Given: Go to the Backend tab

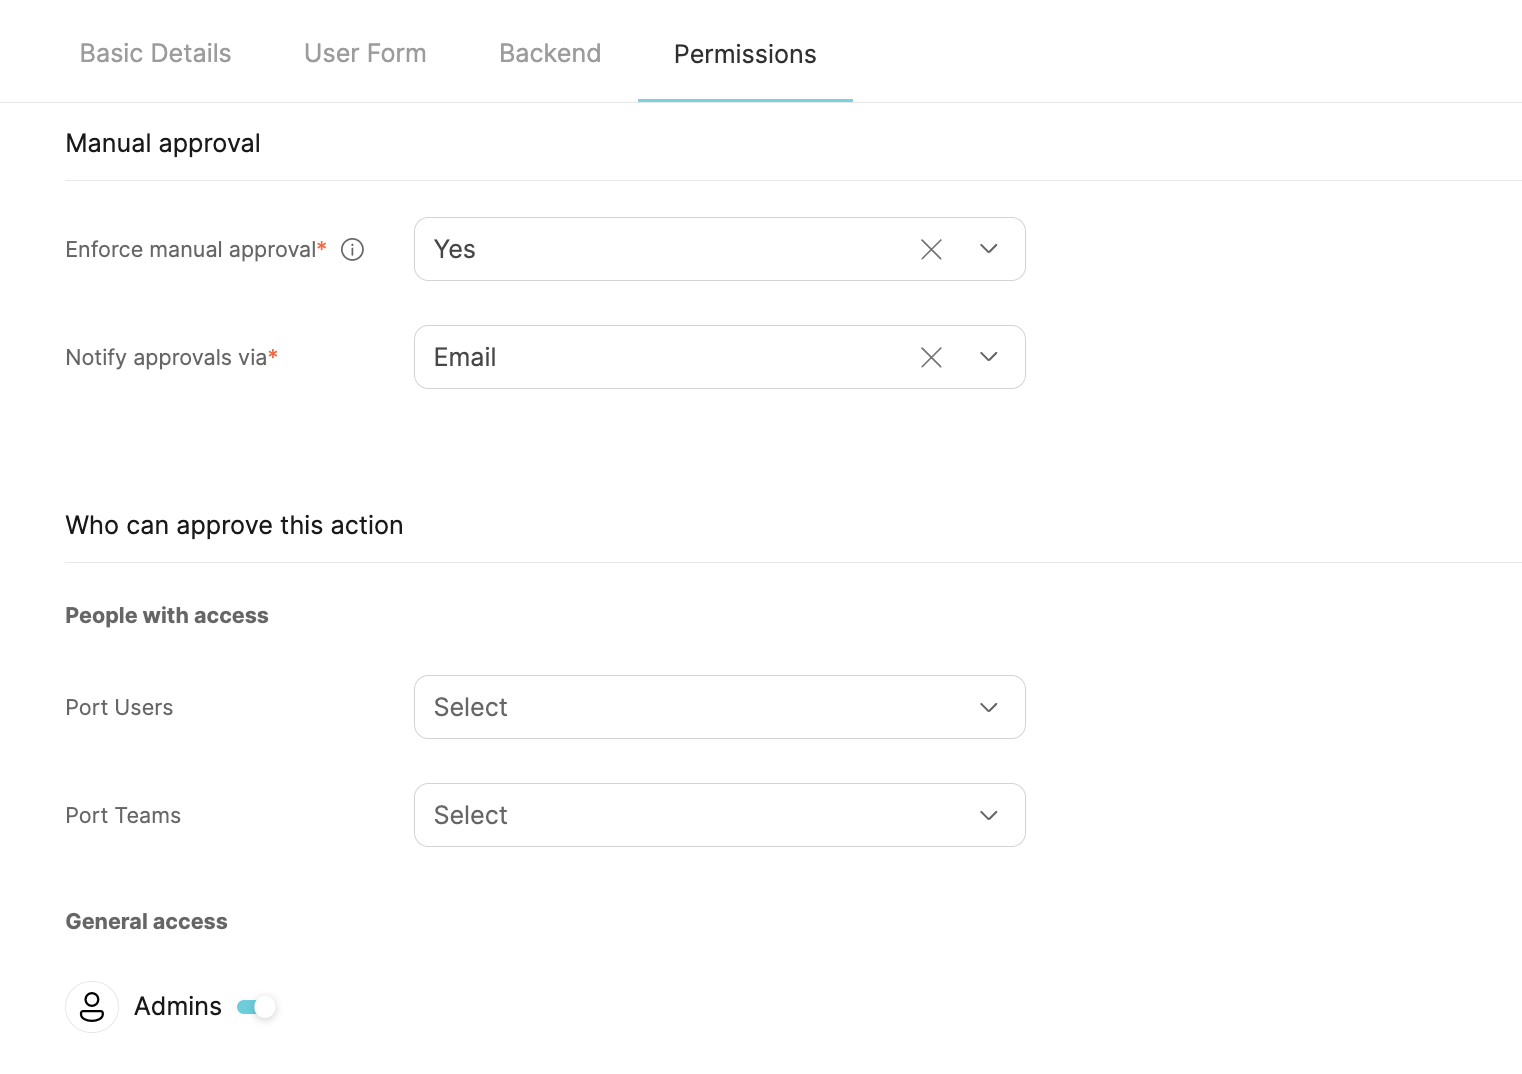Looking at the screenshot, I should (550, 54).
